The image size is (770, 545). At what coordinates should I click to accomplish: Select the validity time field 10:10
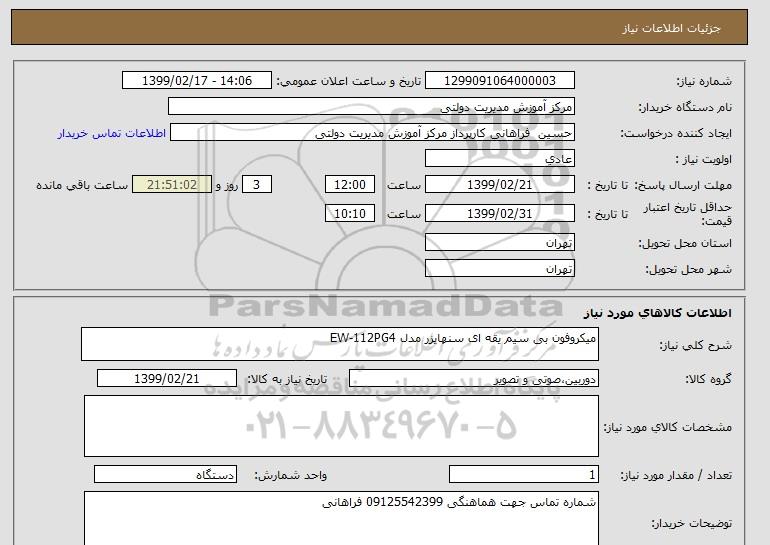pos(350,213)
